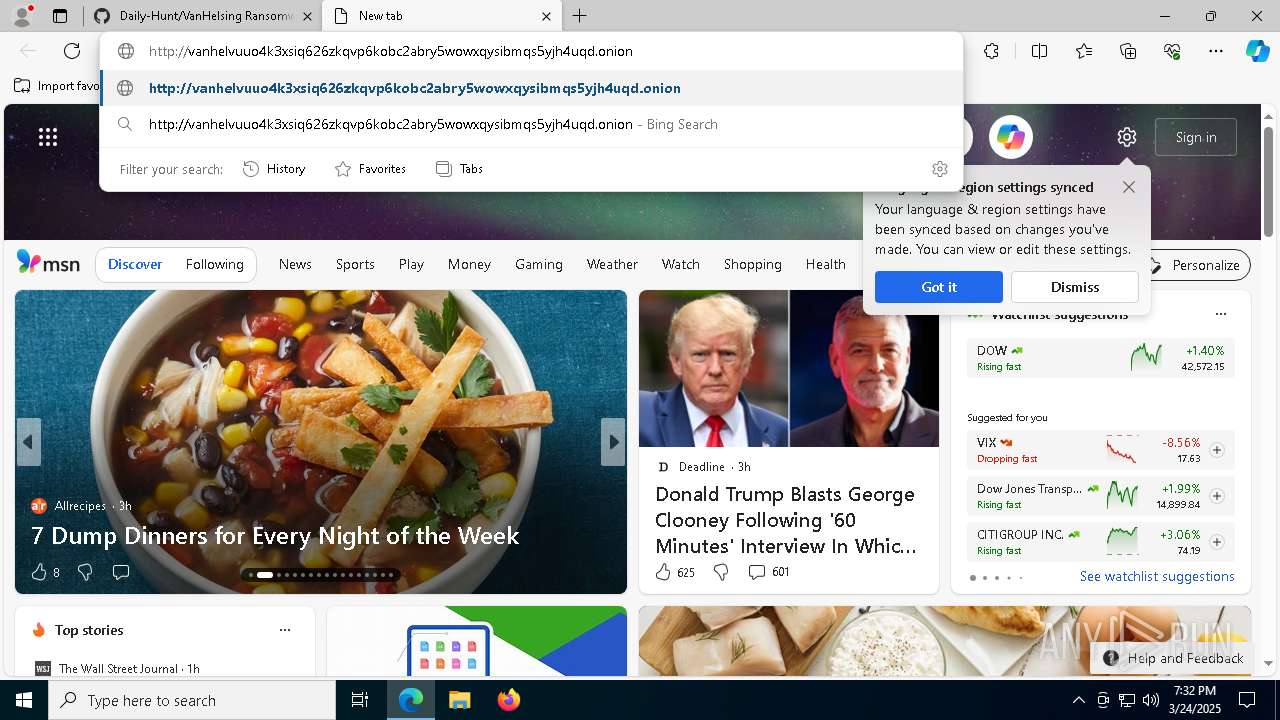Open 7 Dump Dinners article
This screenshot has width=1280, height=720.
point(275,536)
